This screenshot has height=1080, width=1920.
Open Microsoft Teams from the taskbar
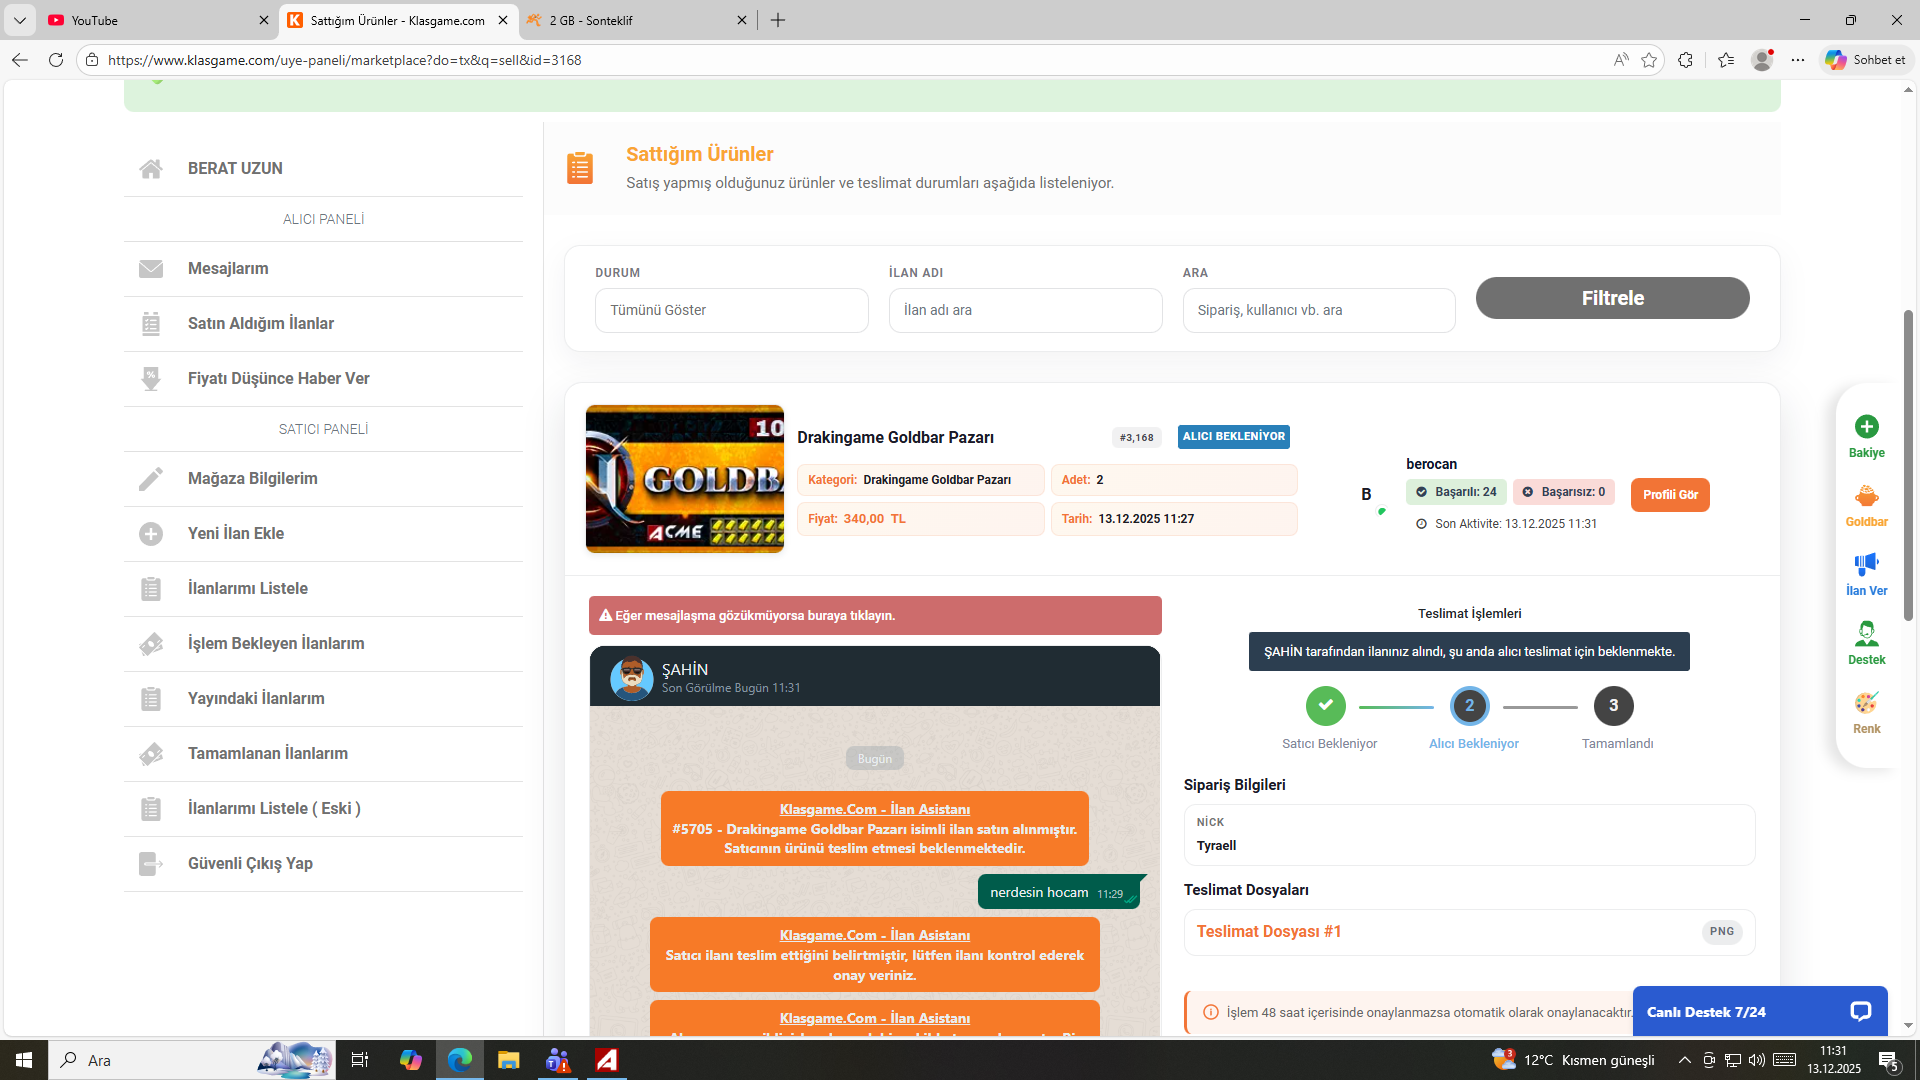[557, 1060]
